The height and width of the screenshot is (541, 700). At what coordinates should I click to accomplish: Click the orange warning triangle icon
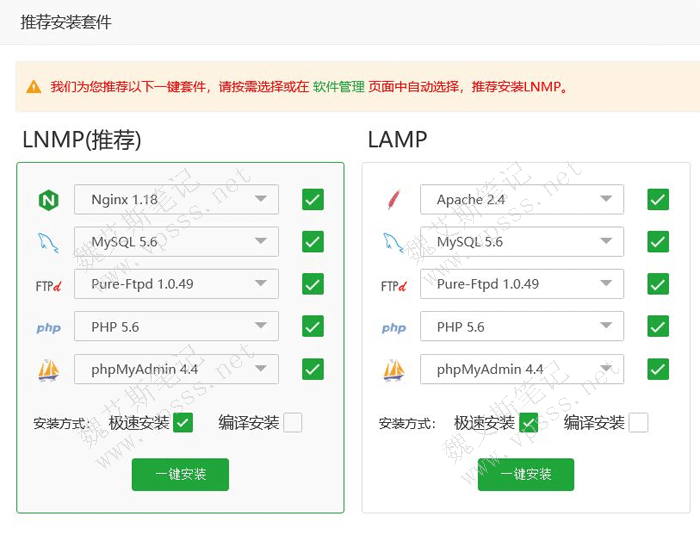point(33,87)
